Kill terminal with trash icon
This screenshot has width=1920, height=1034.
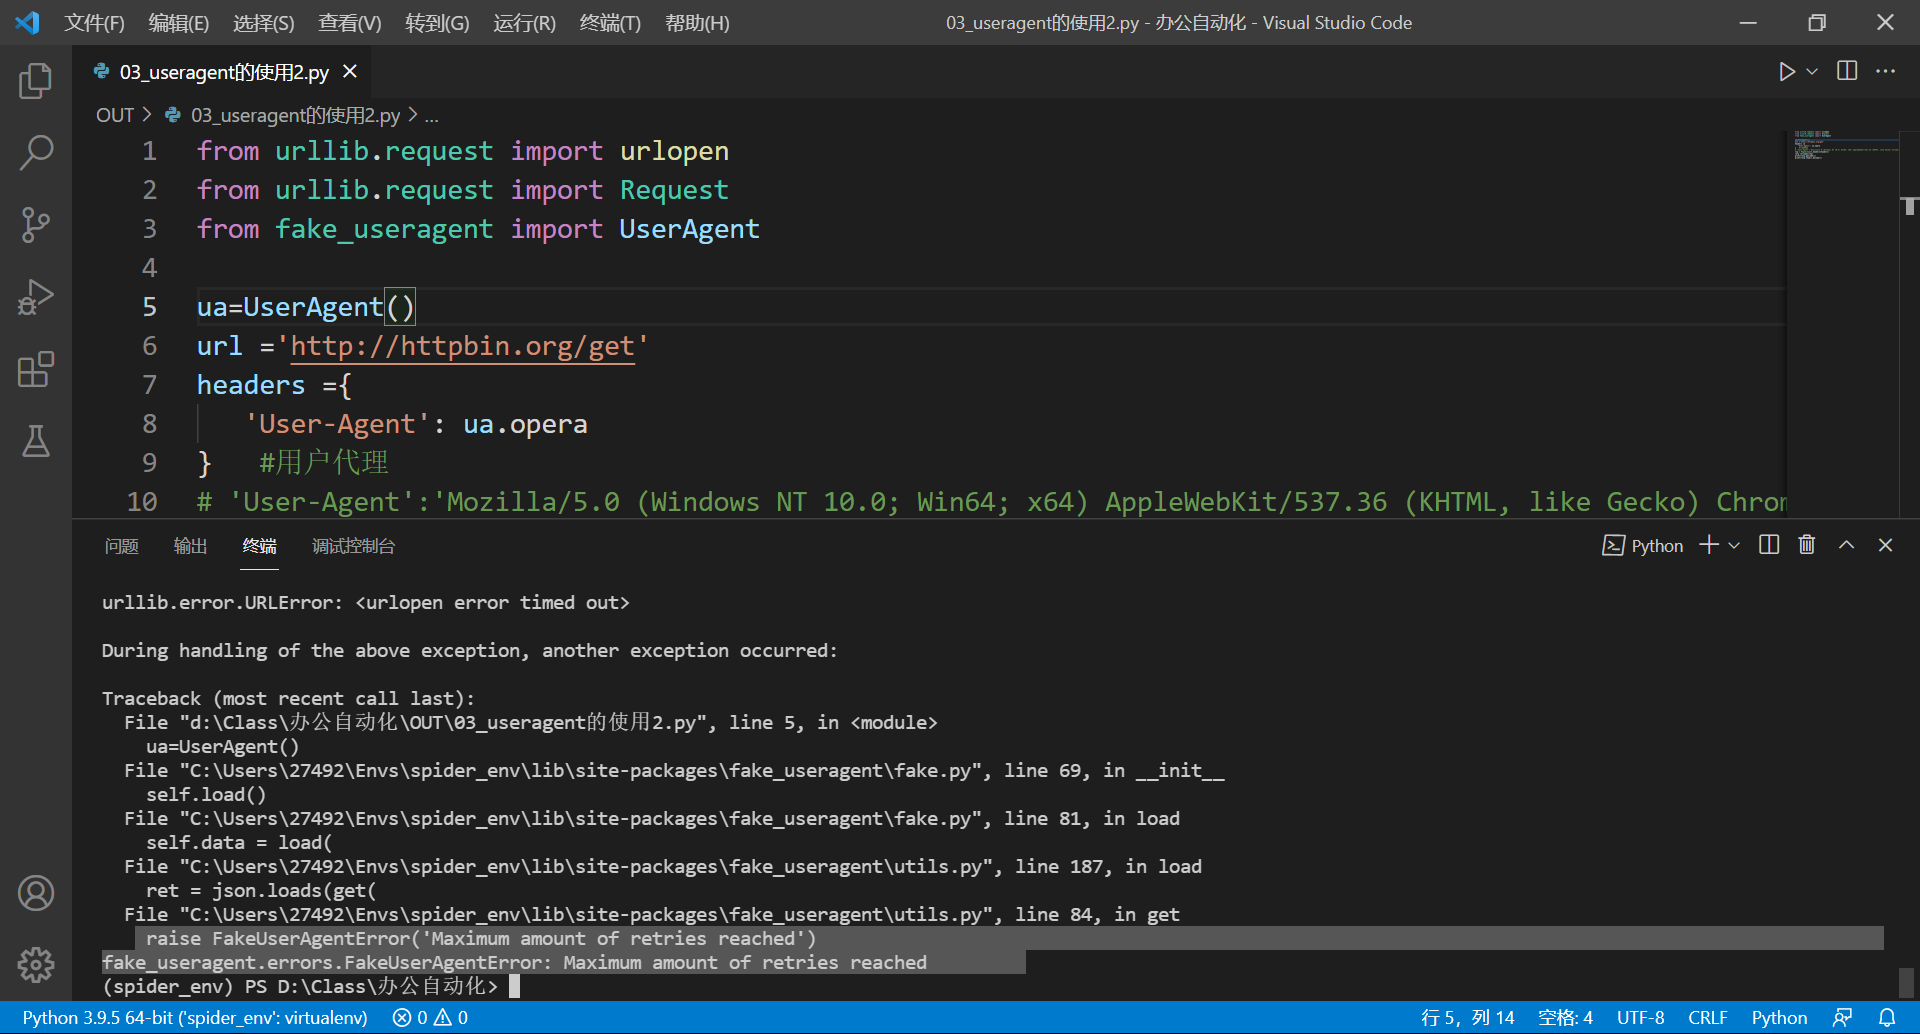click(x=1807, y=545)
